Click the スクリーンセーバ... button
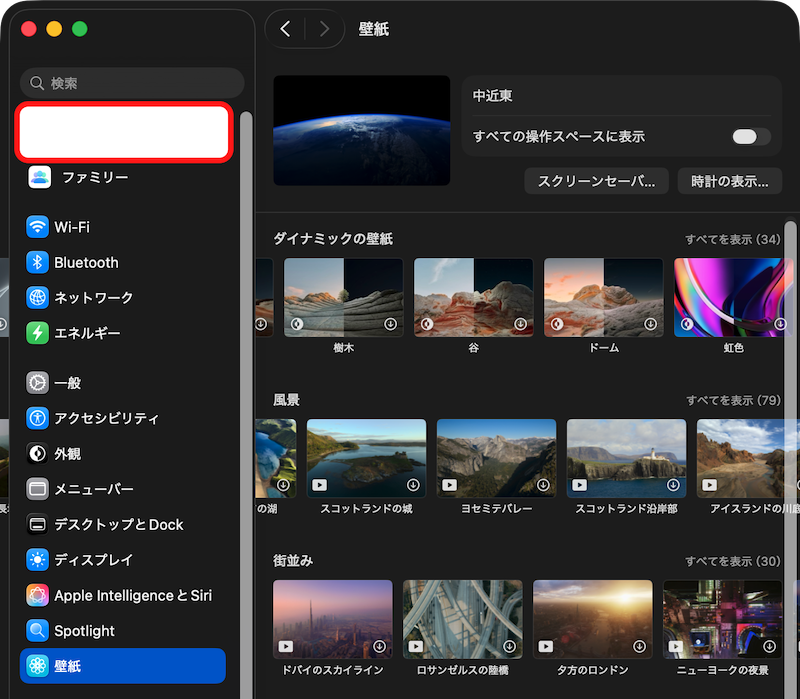 tap(596, 181)
